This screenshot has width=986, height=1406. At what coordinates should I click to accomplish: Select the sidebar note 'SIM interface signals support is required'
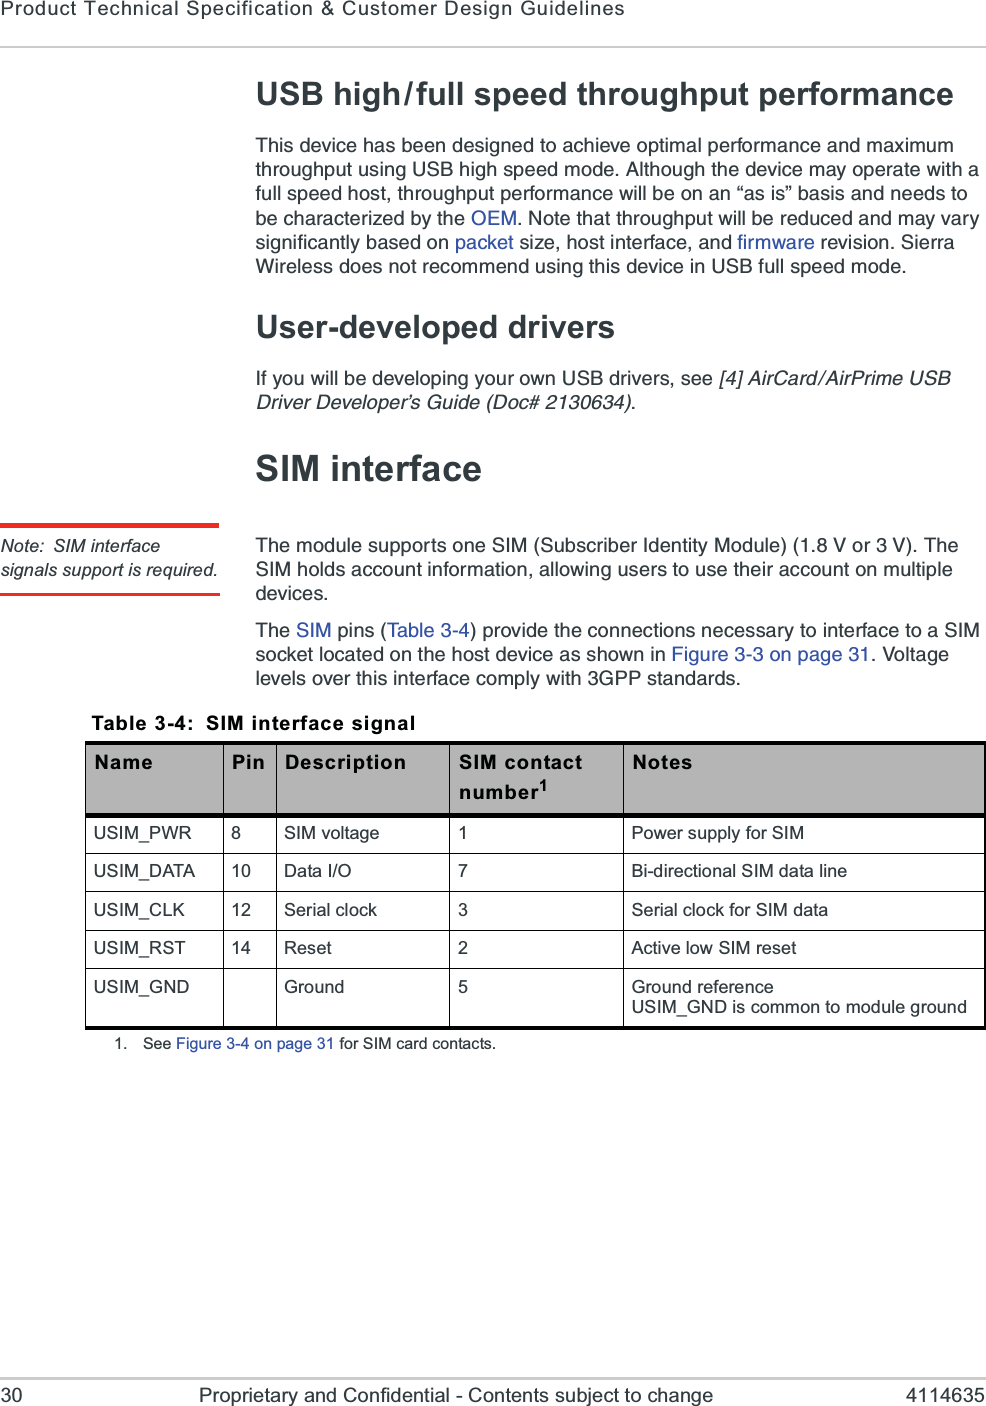(x=109, y=558)
